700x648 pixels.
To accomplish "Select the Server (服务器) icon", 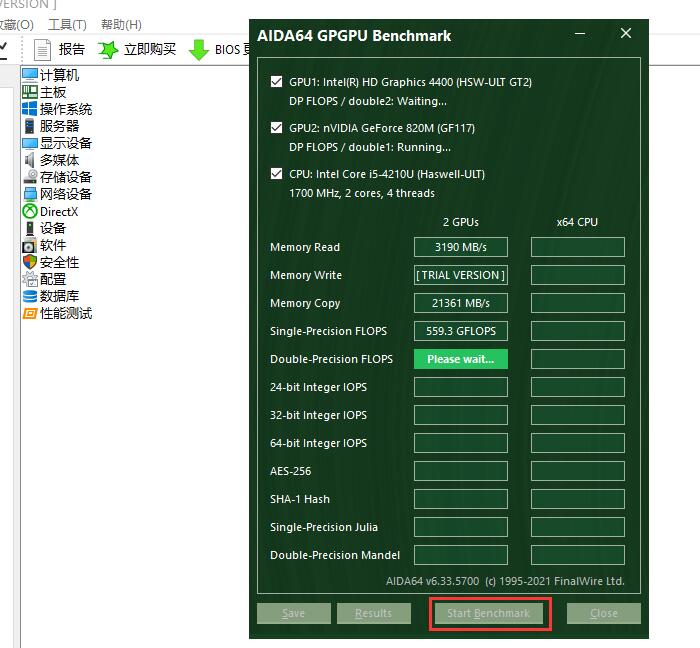I will [x=30, y=126].
